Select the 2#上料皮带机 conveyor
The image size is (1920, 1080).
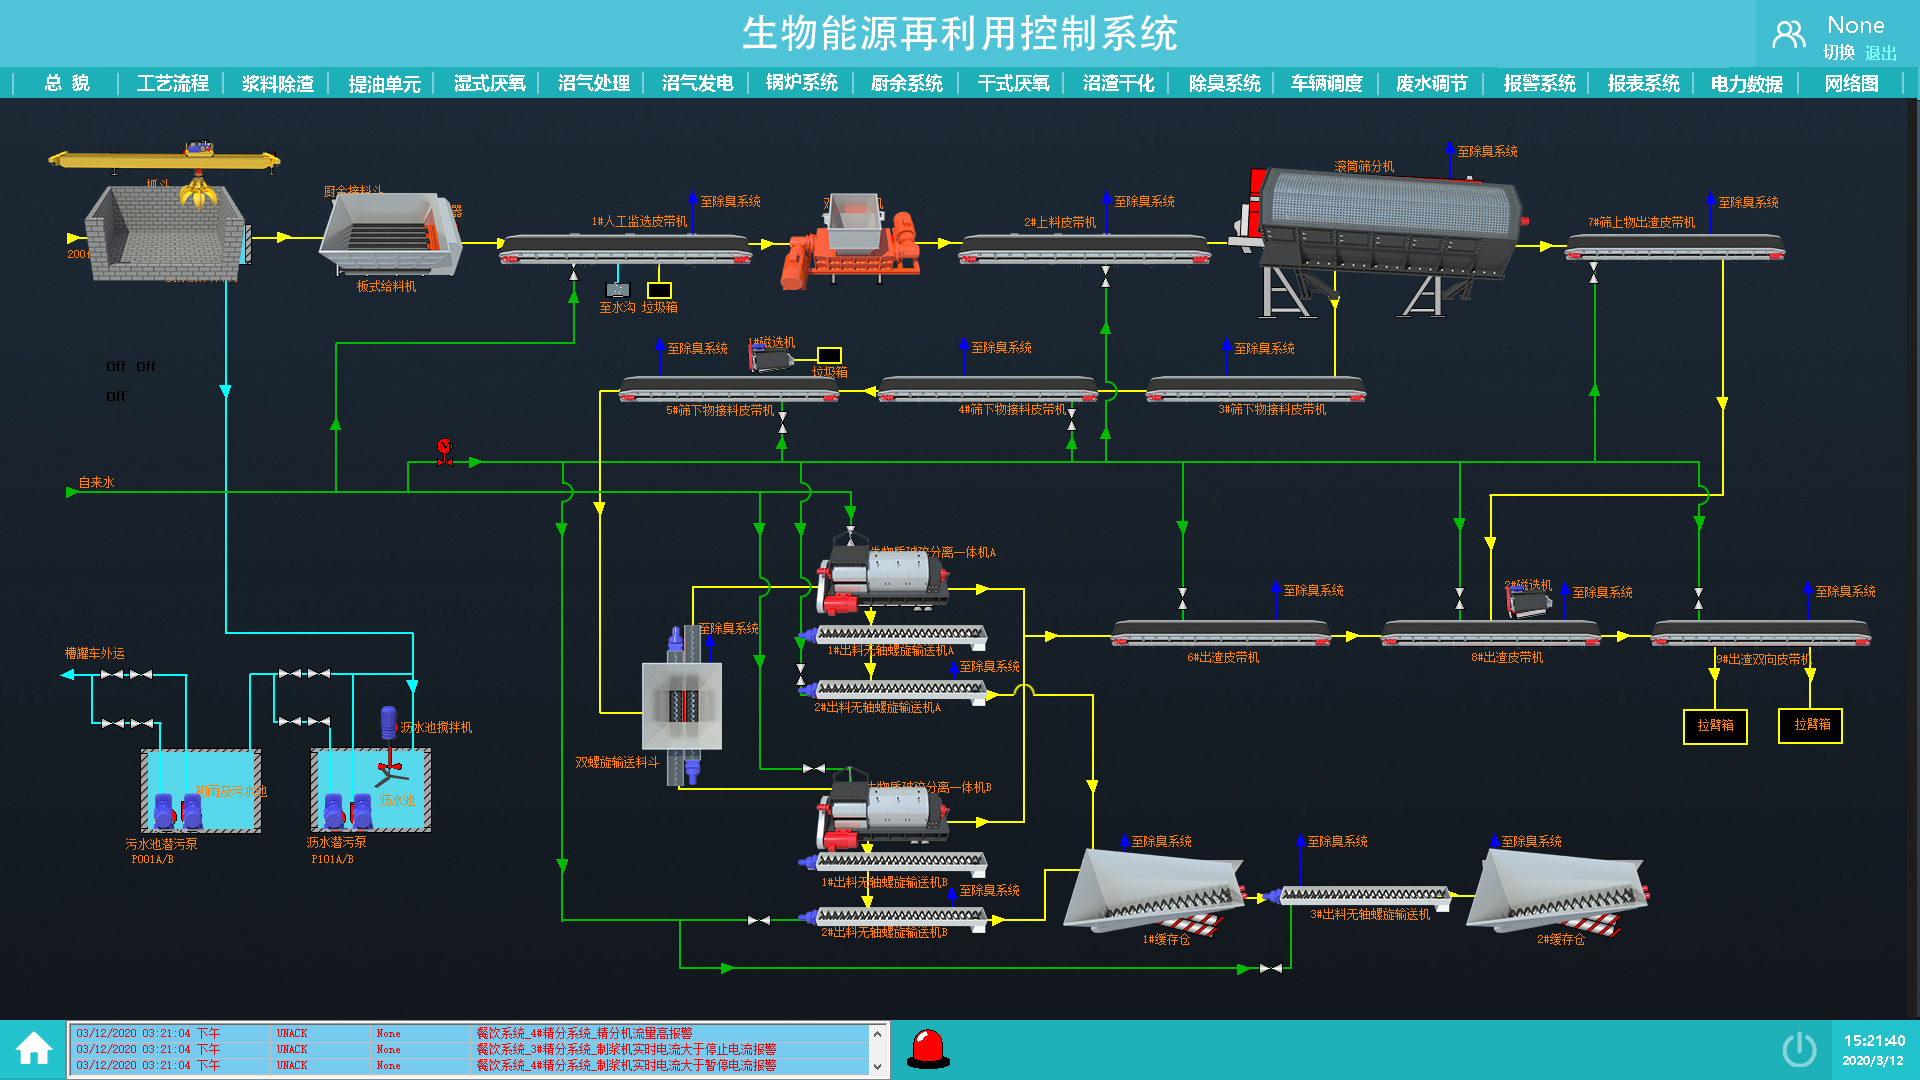tap(1085, 250)
